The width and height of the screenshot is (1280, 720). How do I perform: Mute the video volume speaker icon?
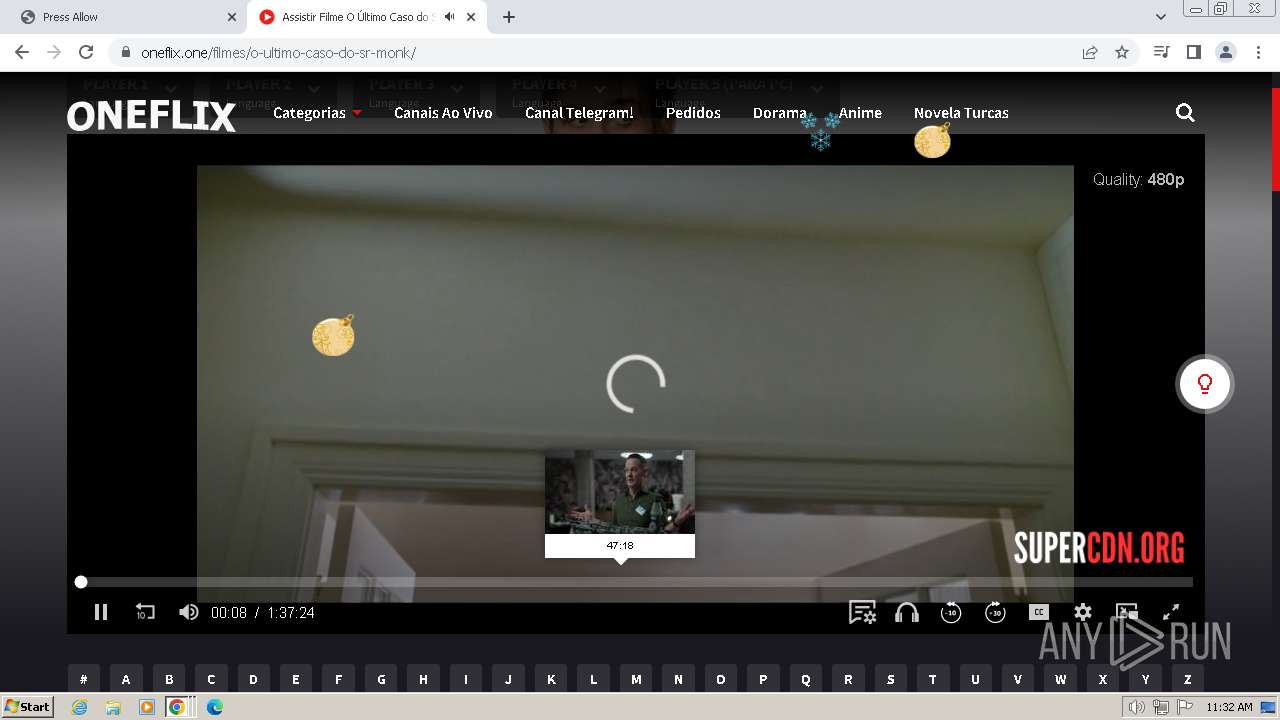pos(188,612)
